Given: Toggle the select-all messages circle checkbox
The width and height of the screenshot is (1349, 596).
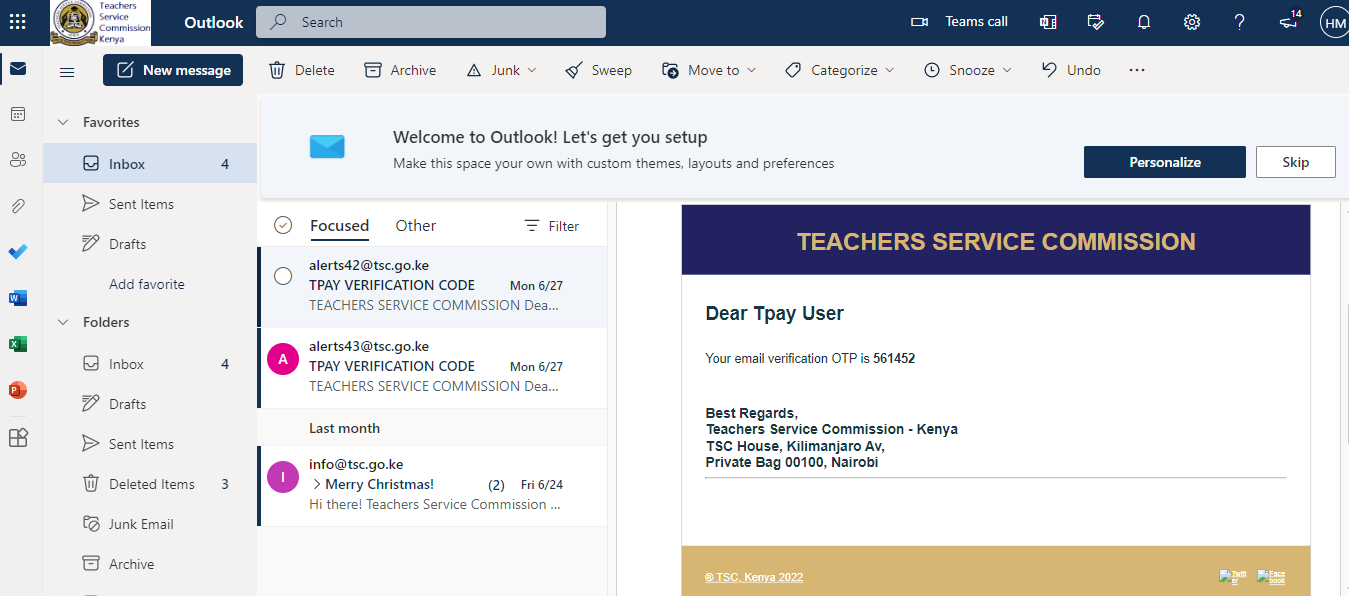Looking at the screenshot, I should click(x=283, y=226).
